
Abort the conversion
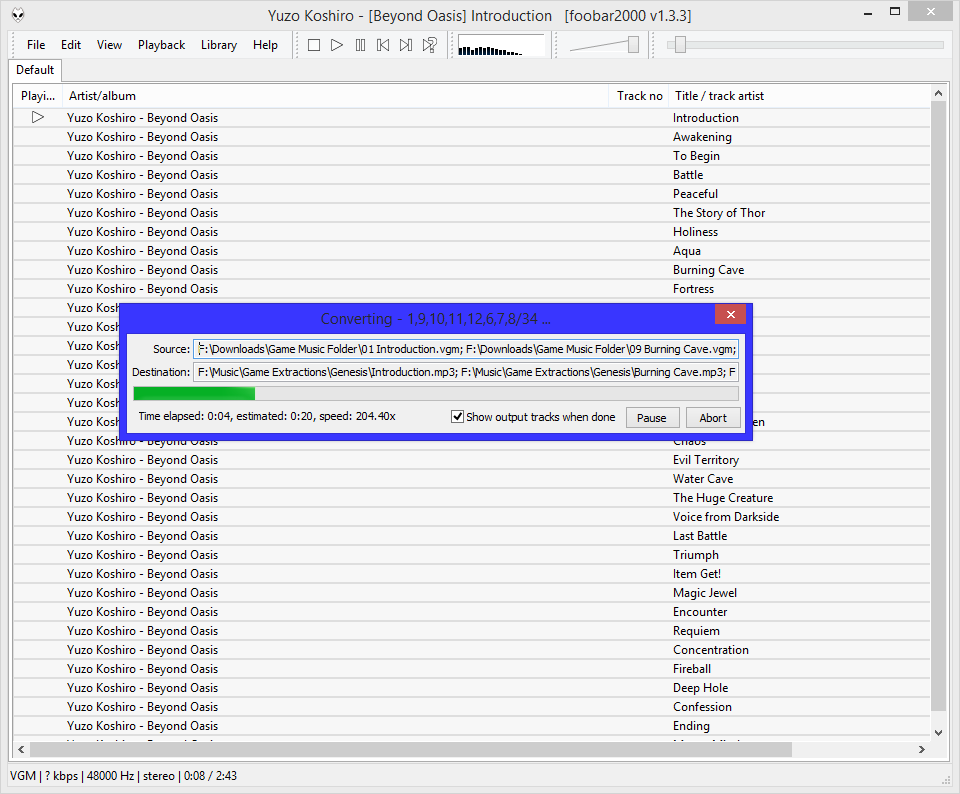[713, 418]
